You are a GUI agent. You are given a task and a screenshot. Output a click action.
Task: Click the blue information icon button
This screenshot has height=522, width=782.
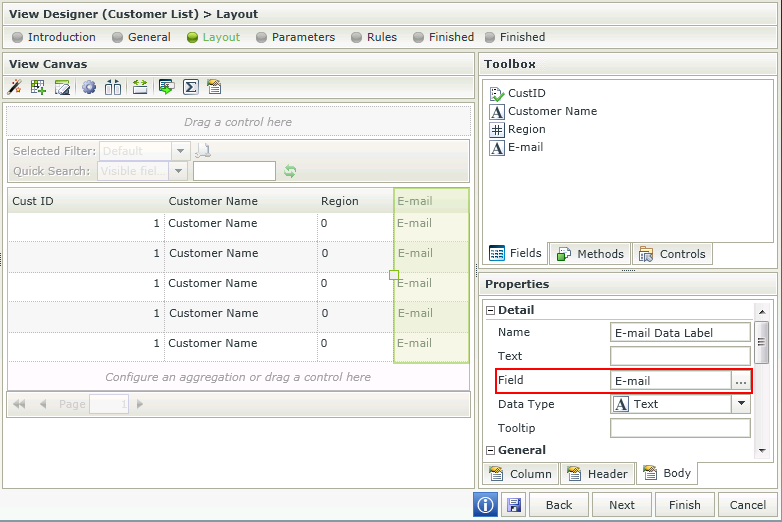(485, 505)
